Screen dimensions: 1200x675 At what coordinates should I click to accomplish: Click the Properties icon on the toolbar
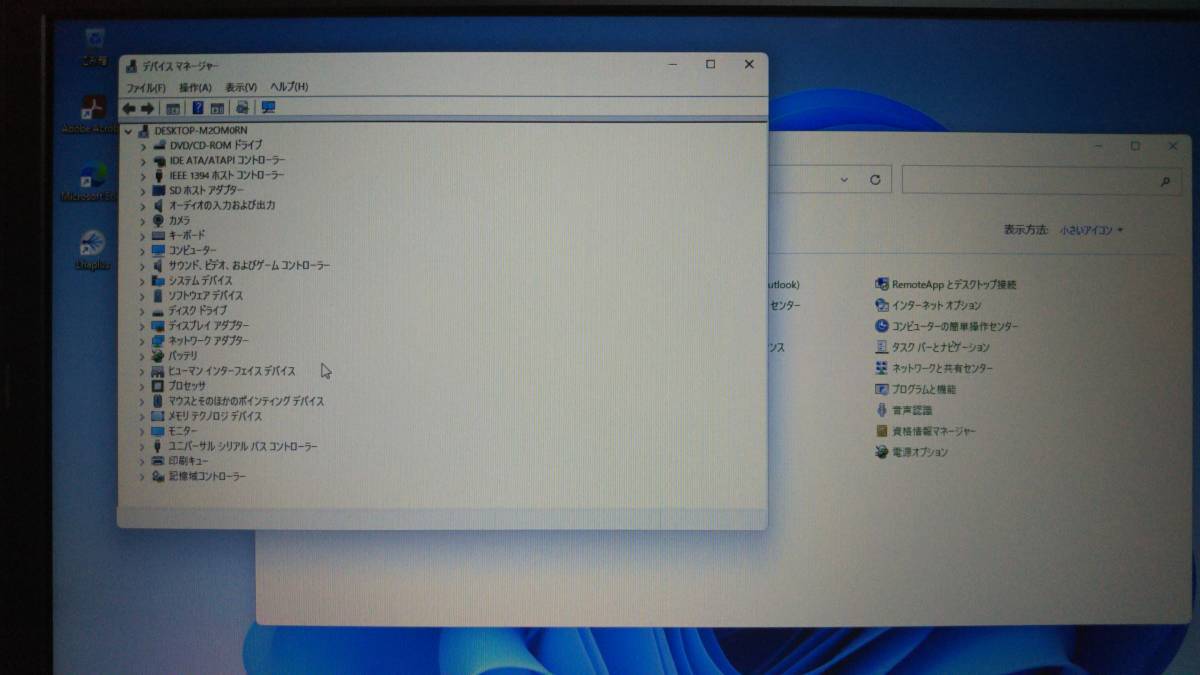(218, 108)
